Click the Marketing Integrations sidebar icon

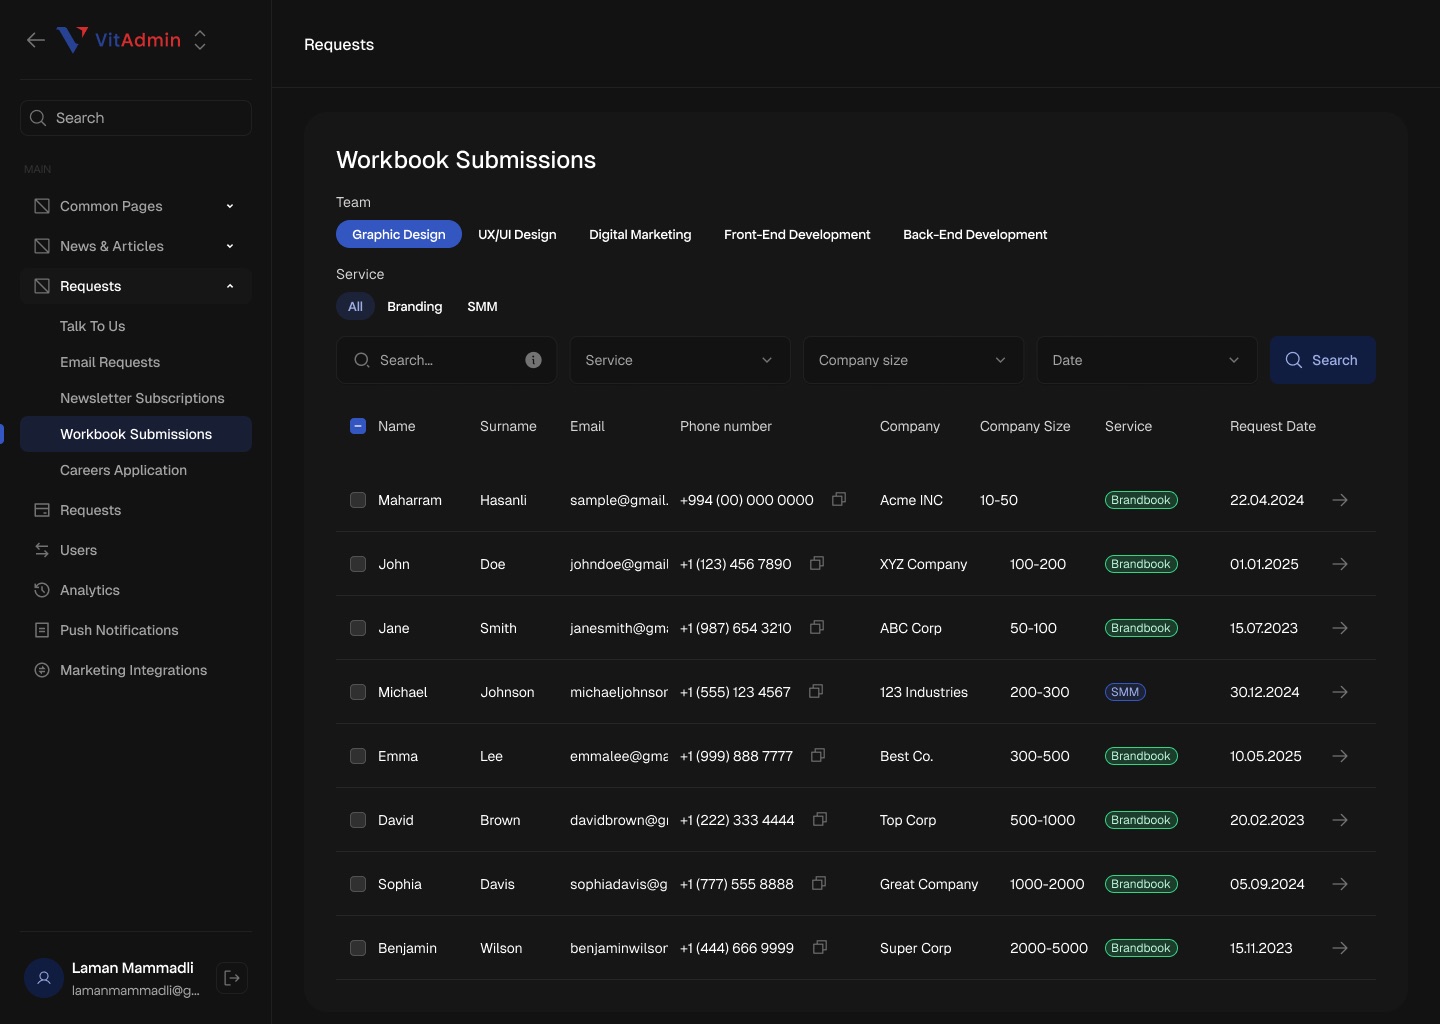coord(42,670)
